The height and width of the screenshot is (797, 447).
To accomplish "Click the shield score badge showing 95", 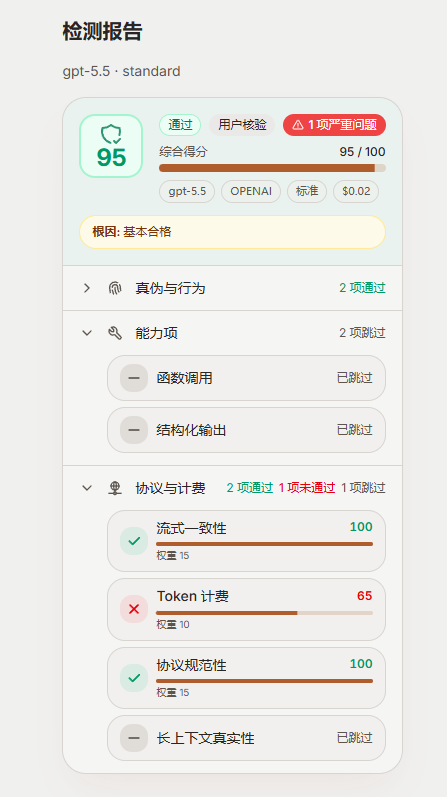I will (111, 146).
